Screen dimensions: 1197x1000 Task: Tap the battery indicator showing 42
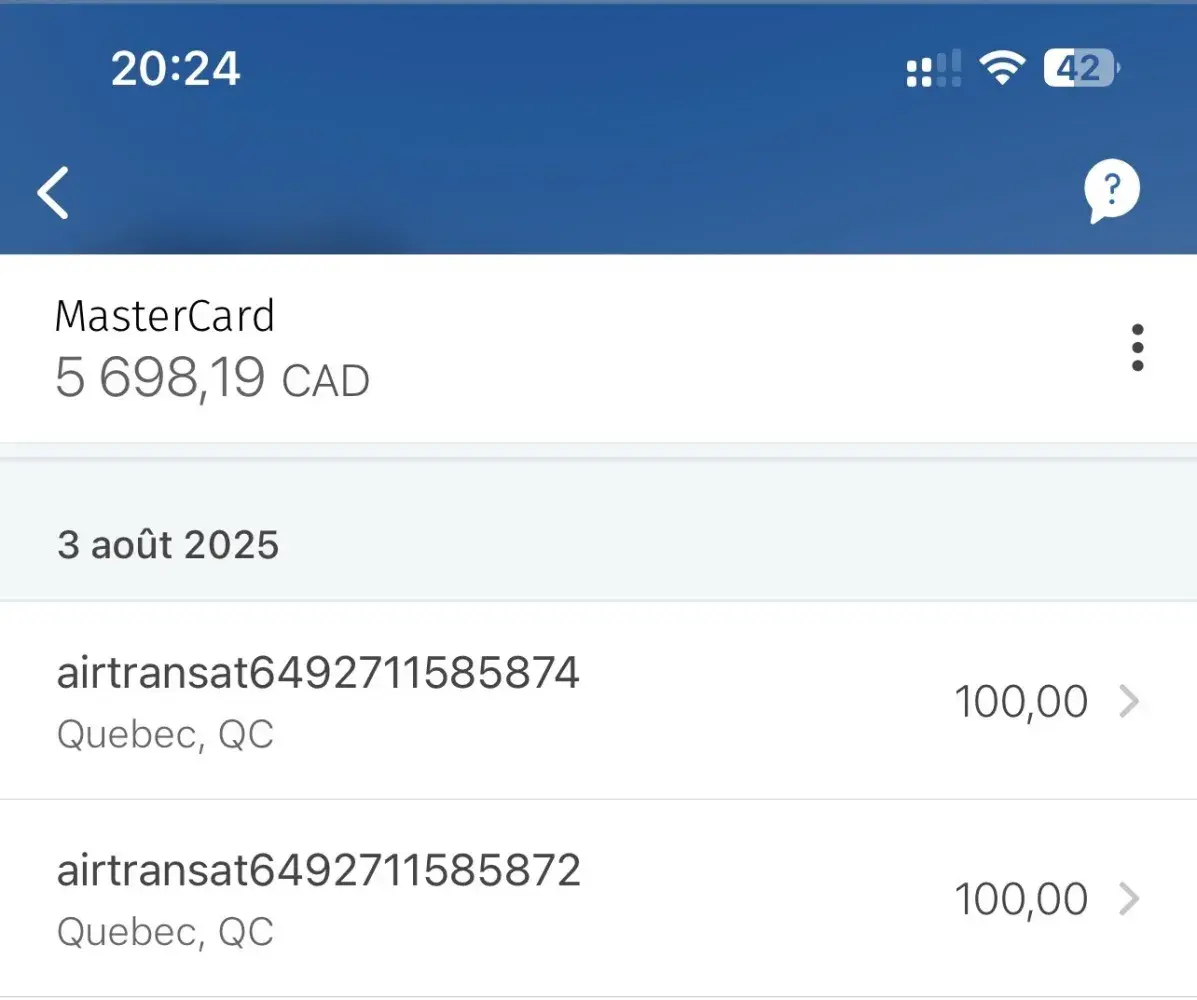(x=1081, y=69)
